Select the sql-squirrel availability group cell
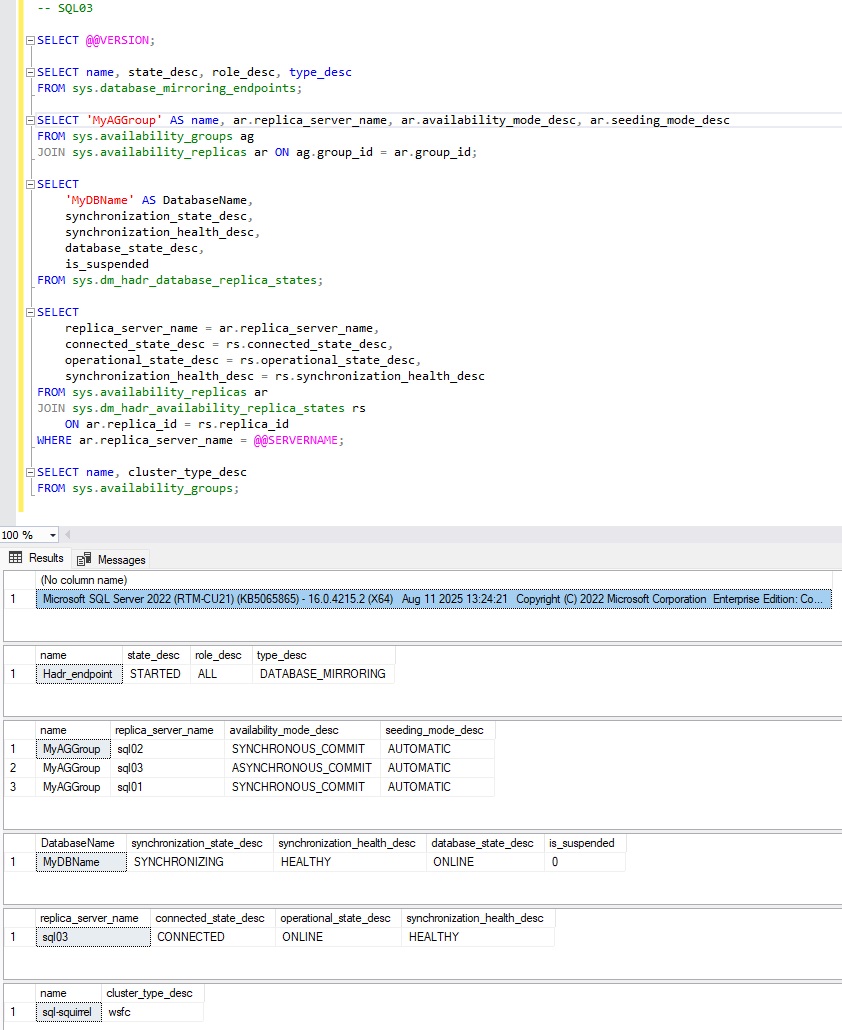 [x=67, y=1011]
